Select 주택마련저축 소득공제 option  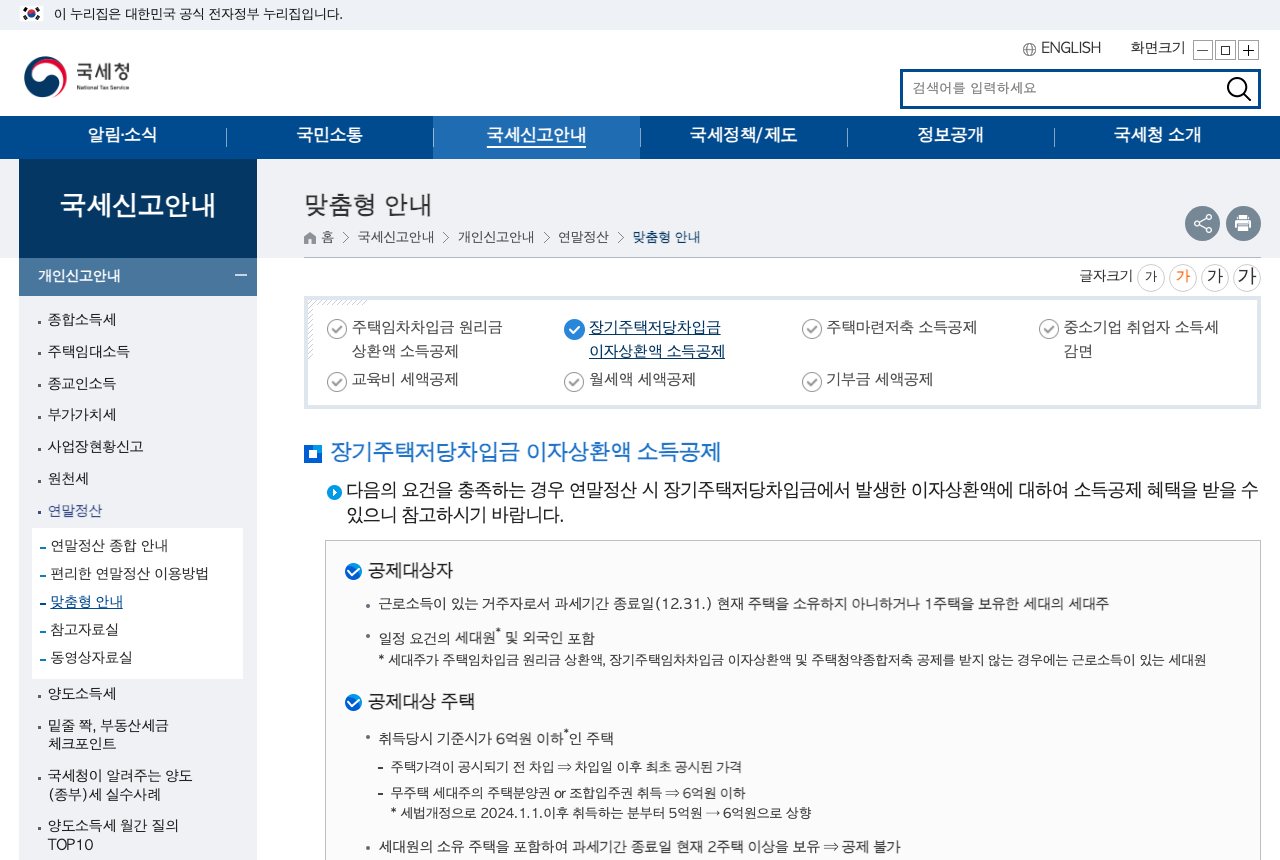click(x=889, y=328)
